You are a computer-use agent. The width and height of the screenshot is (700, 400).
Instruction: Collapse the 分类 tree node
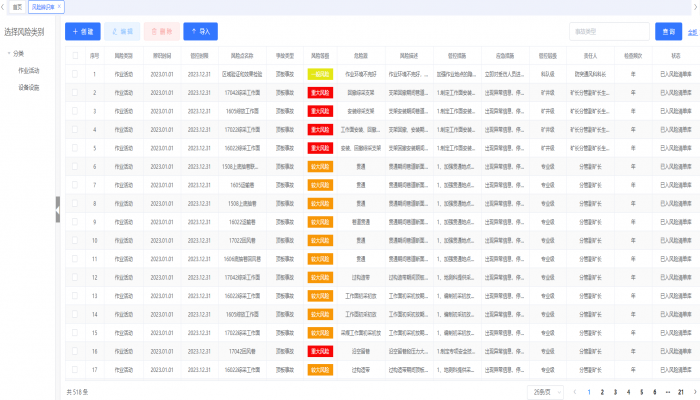(8, 53)
